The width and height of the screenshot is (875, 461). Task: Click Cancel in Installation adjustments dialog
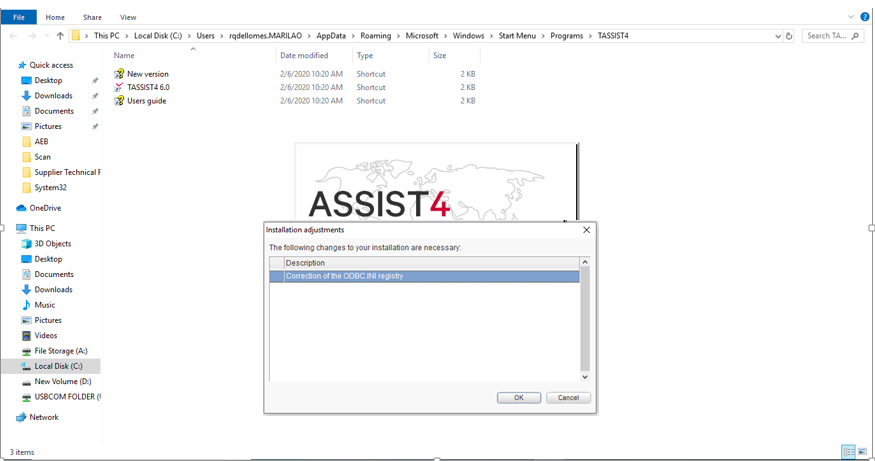(x=568, y=398)
